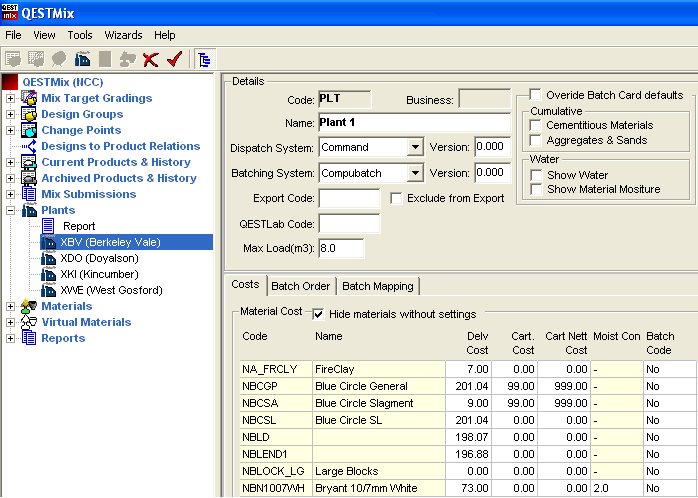698x498 pixels.
Task: Click the plant factory toolbar icon
Action: point(83,59)
